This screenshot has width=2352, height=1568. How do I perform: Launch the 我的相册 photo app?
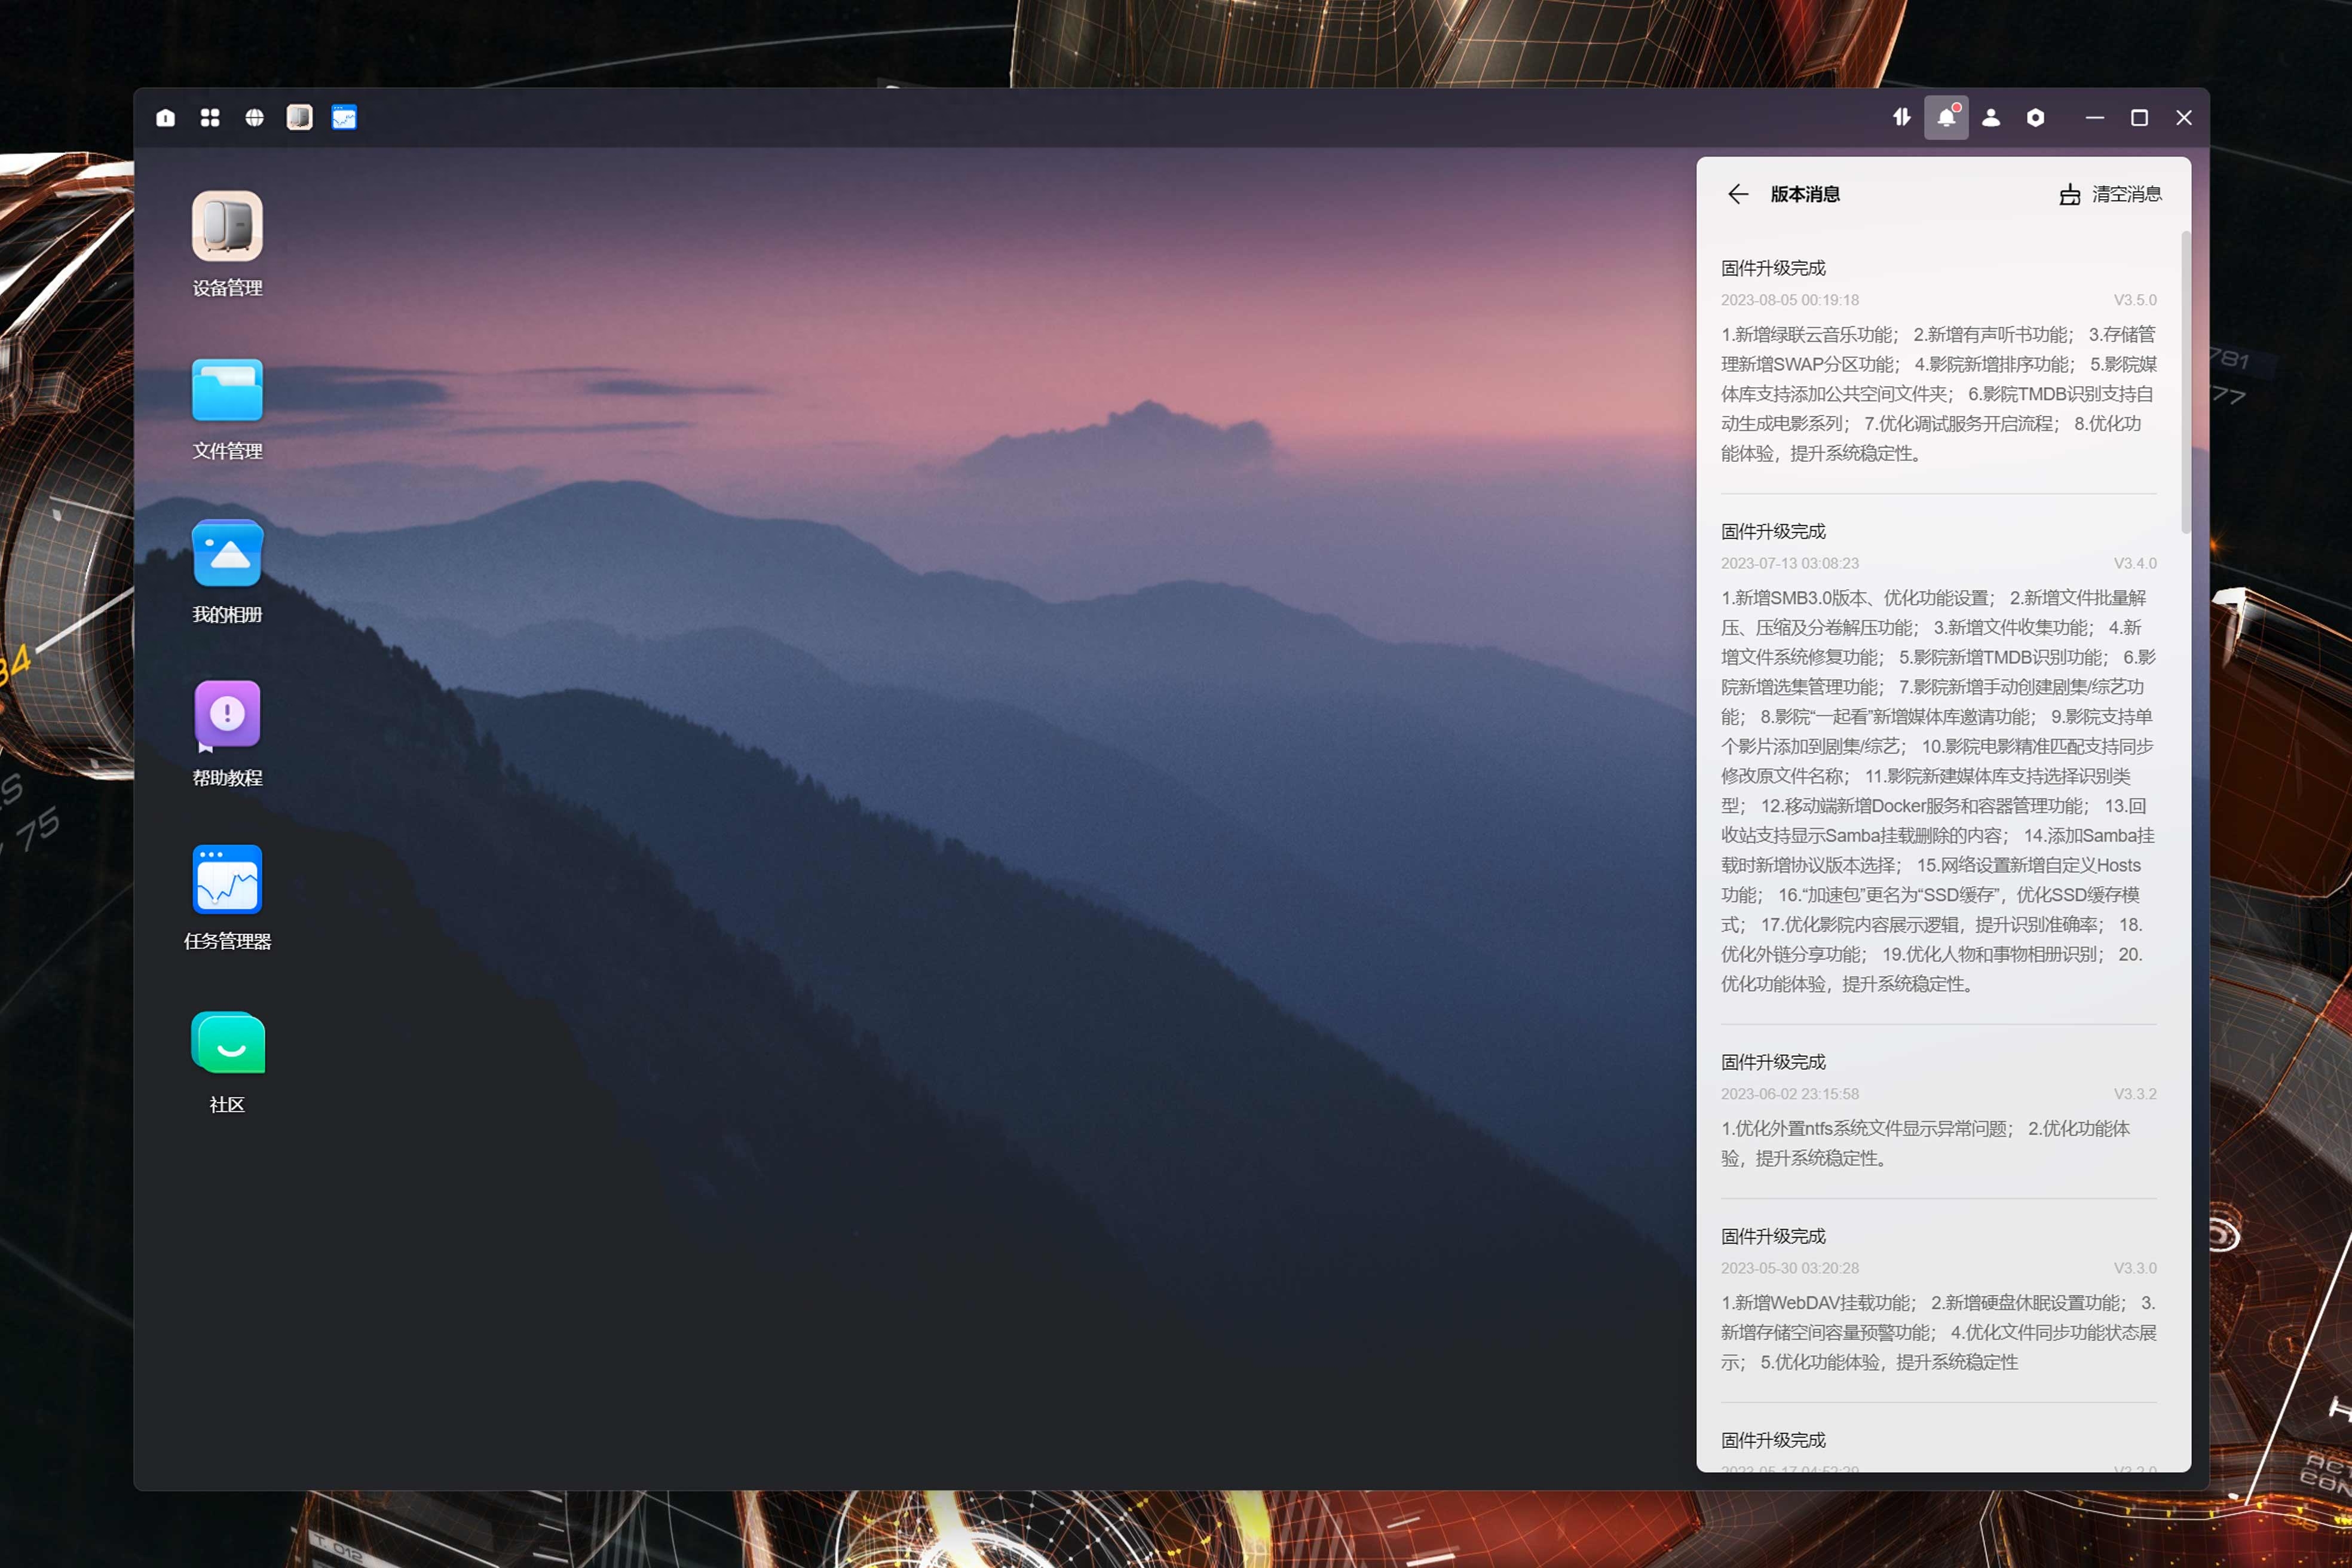[x=227, y=553]
